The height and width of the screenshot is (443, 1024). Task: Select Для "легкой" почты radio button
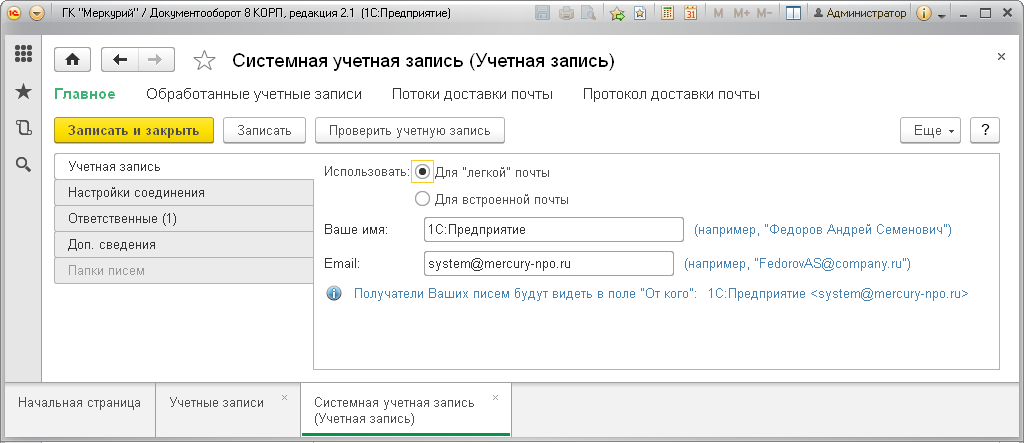[x=423, y=172]
